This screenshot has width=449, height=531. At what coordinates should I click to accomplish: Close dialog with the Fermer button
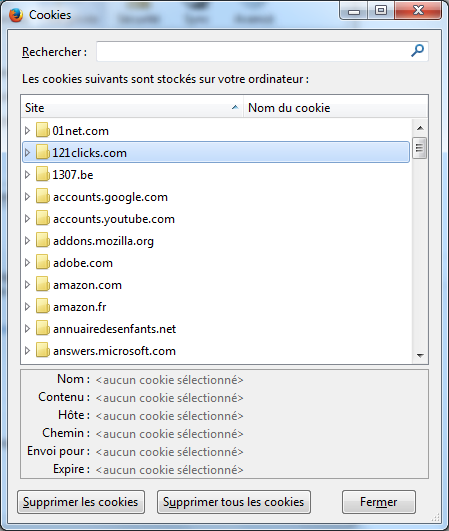(379, 502)
